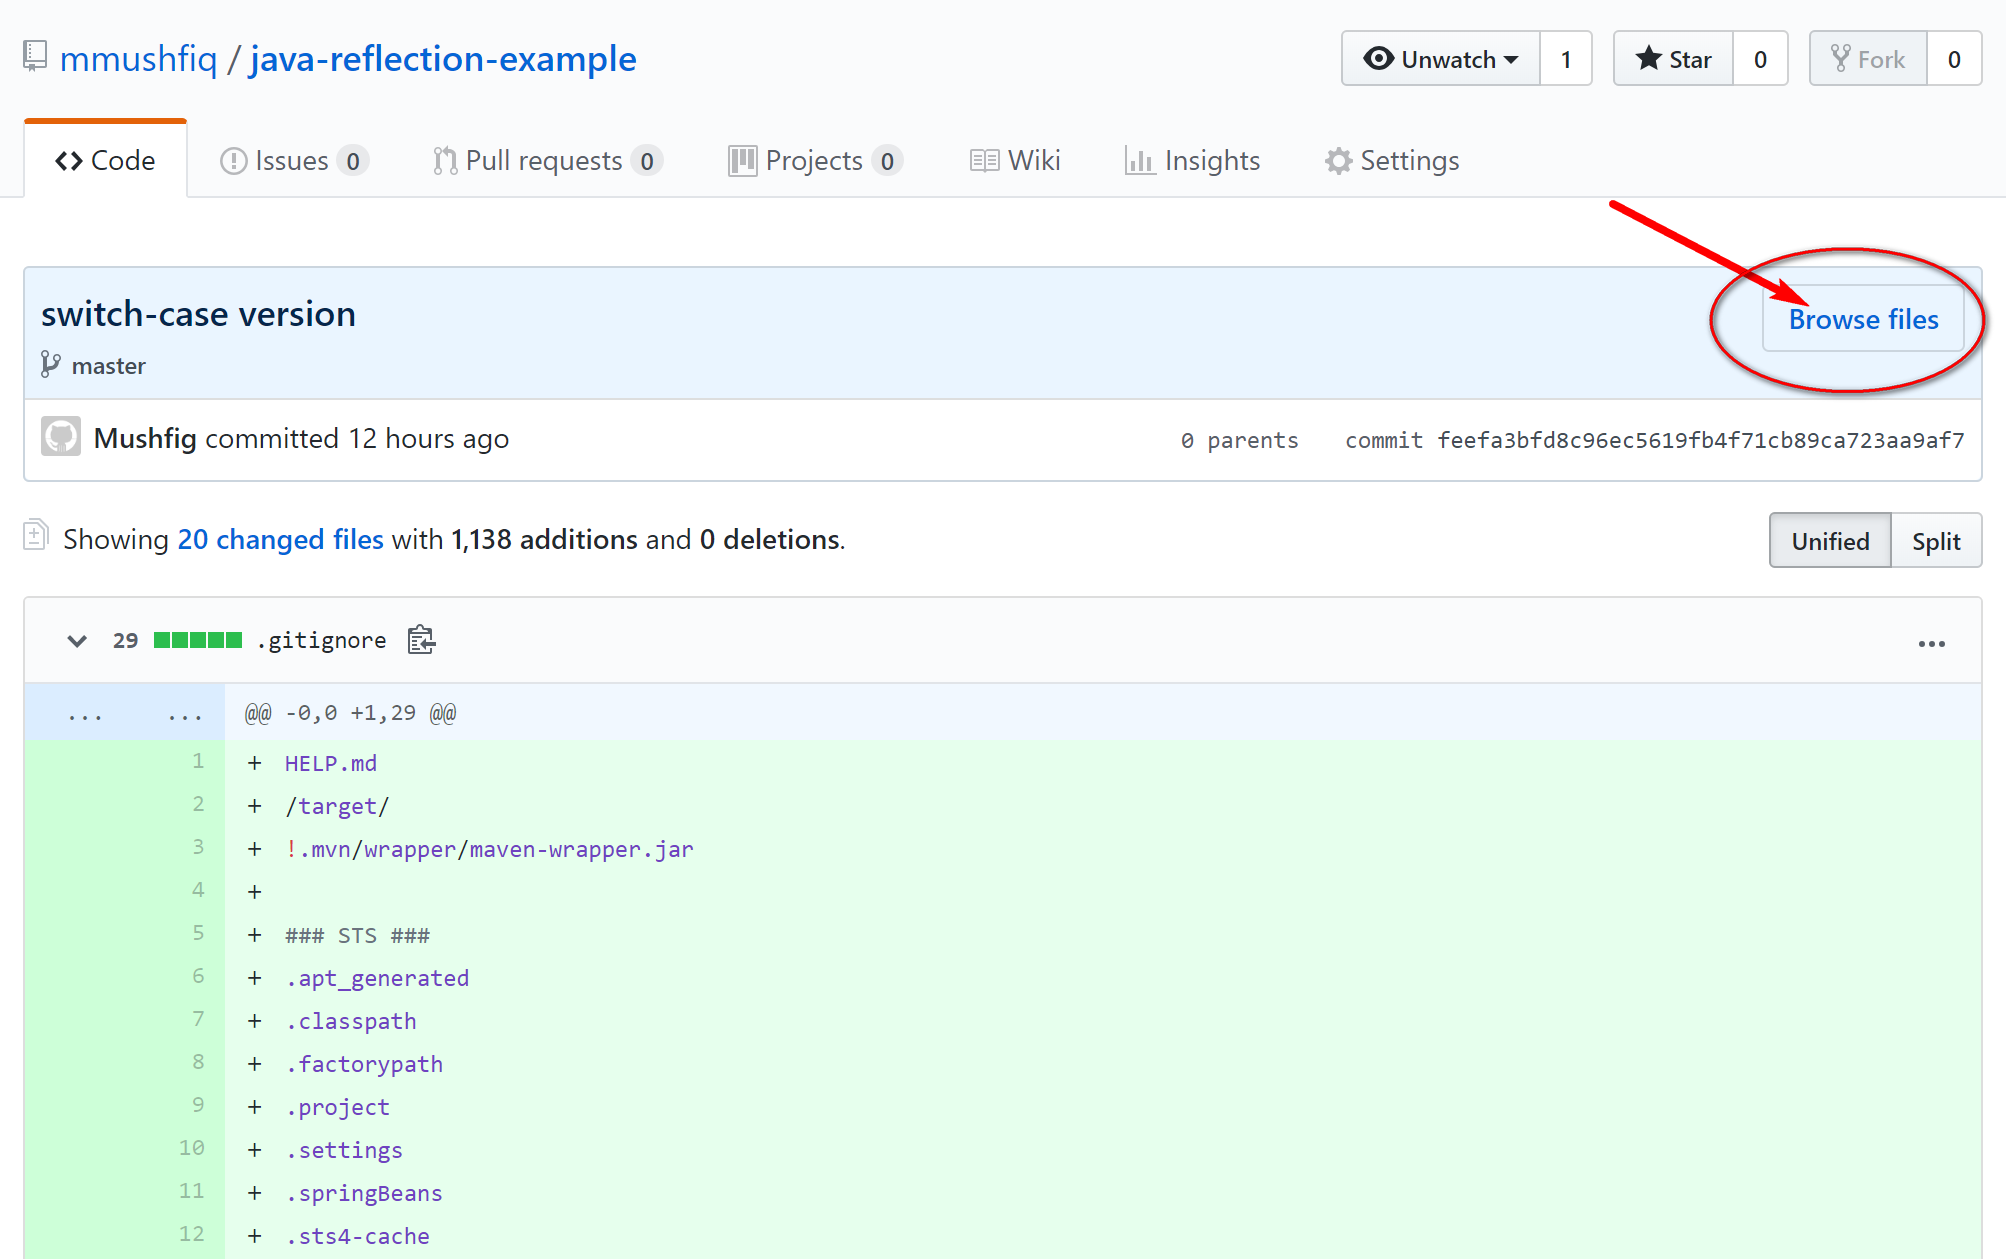
Task: View the Insights tab
Action: click(x=1192, y=160)
